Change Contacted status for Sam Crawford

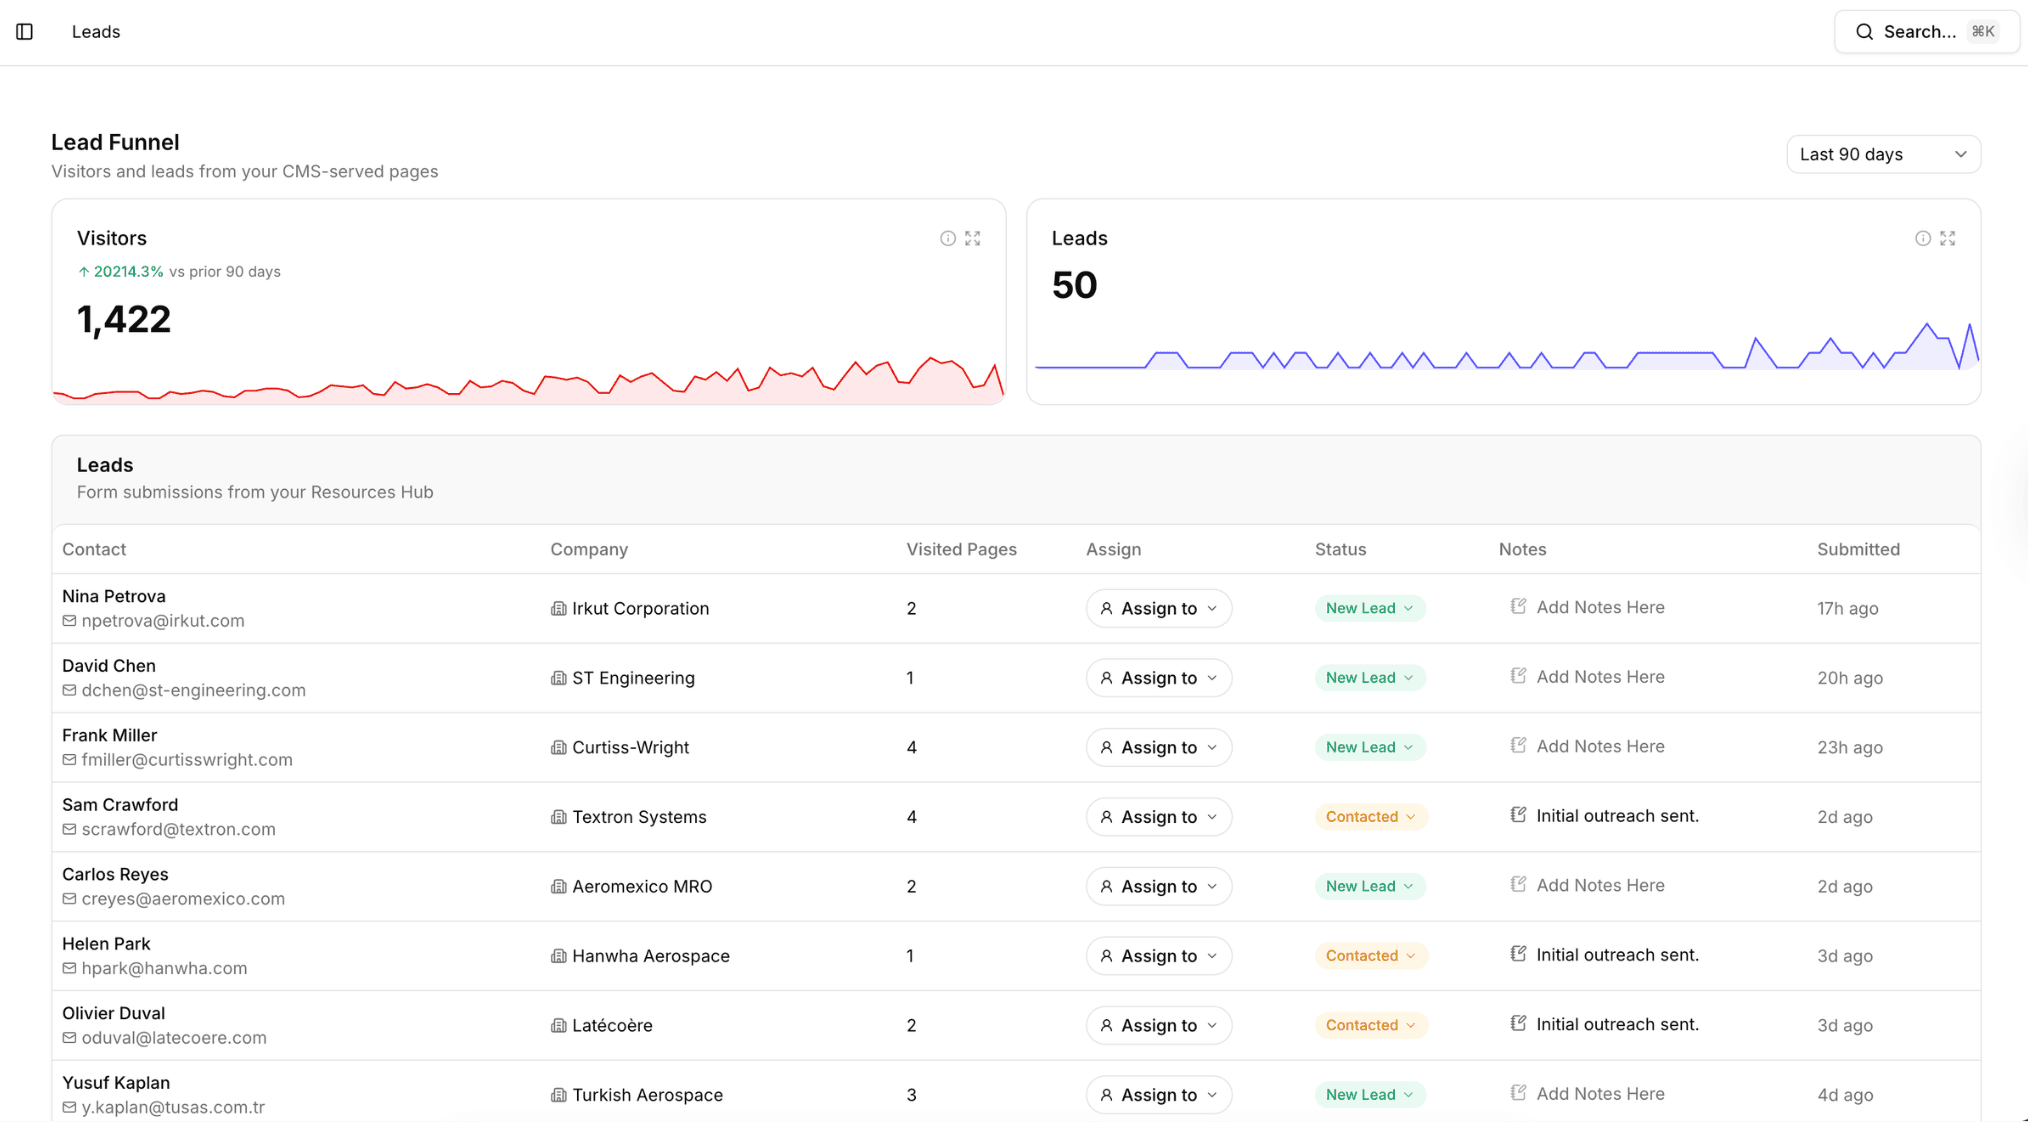(1370, 817)
